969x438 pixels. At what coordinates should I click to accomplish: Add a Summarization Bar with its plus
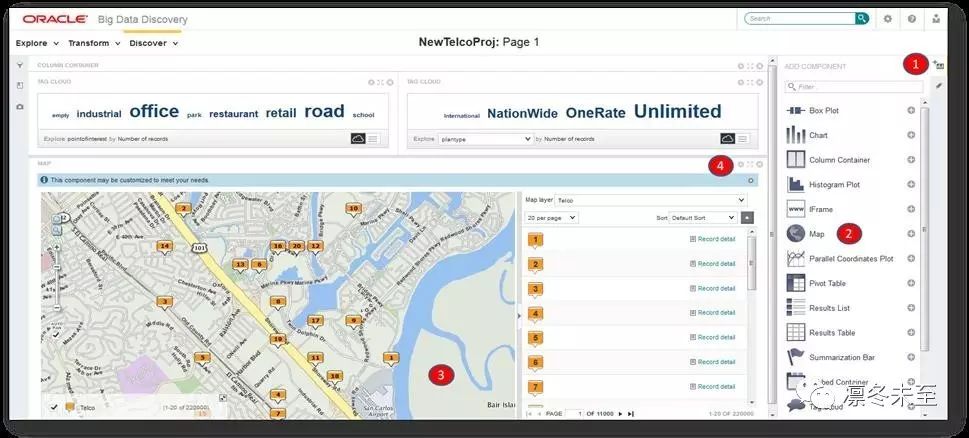tap(911, 357)
